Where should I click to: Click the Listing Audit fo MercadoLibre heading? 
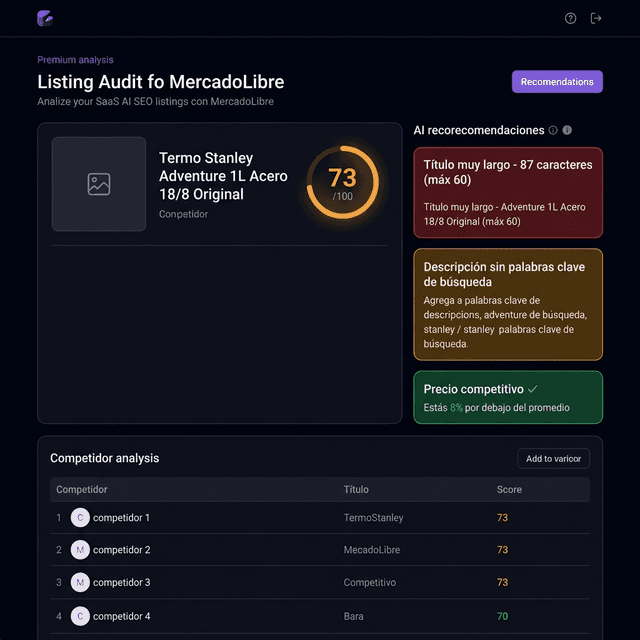pos(160,82)
